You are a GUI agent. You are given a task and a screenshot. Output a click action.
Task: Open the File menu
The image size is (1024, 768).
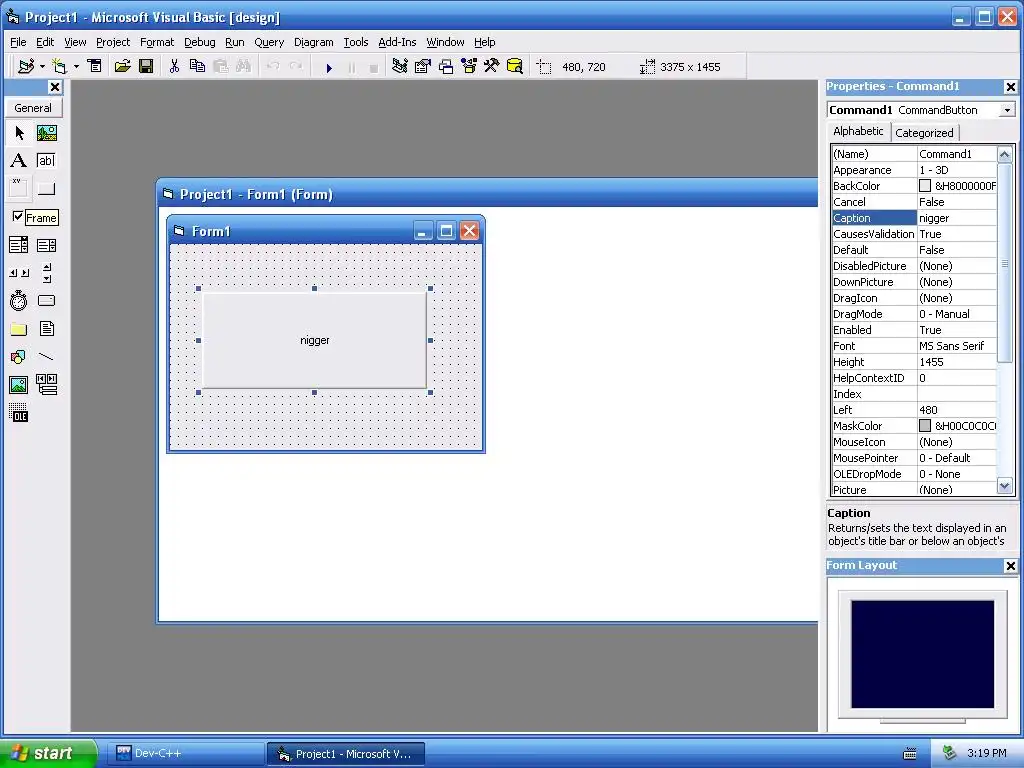18,42
